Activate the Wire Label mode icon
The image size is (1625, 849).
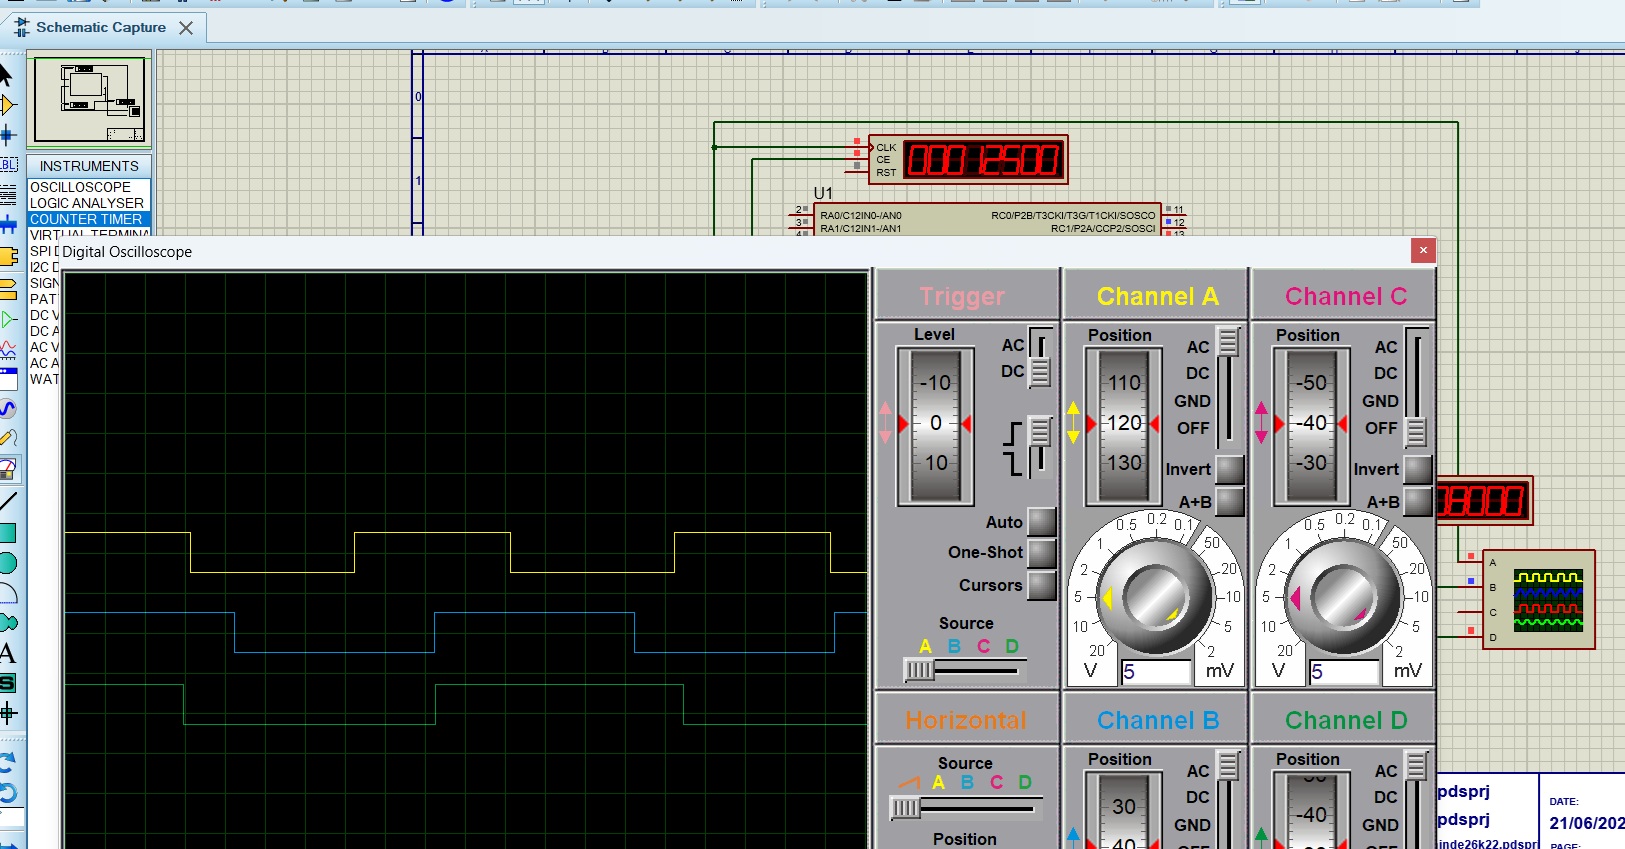pyautogui.click(x=8, y=164)
